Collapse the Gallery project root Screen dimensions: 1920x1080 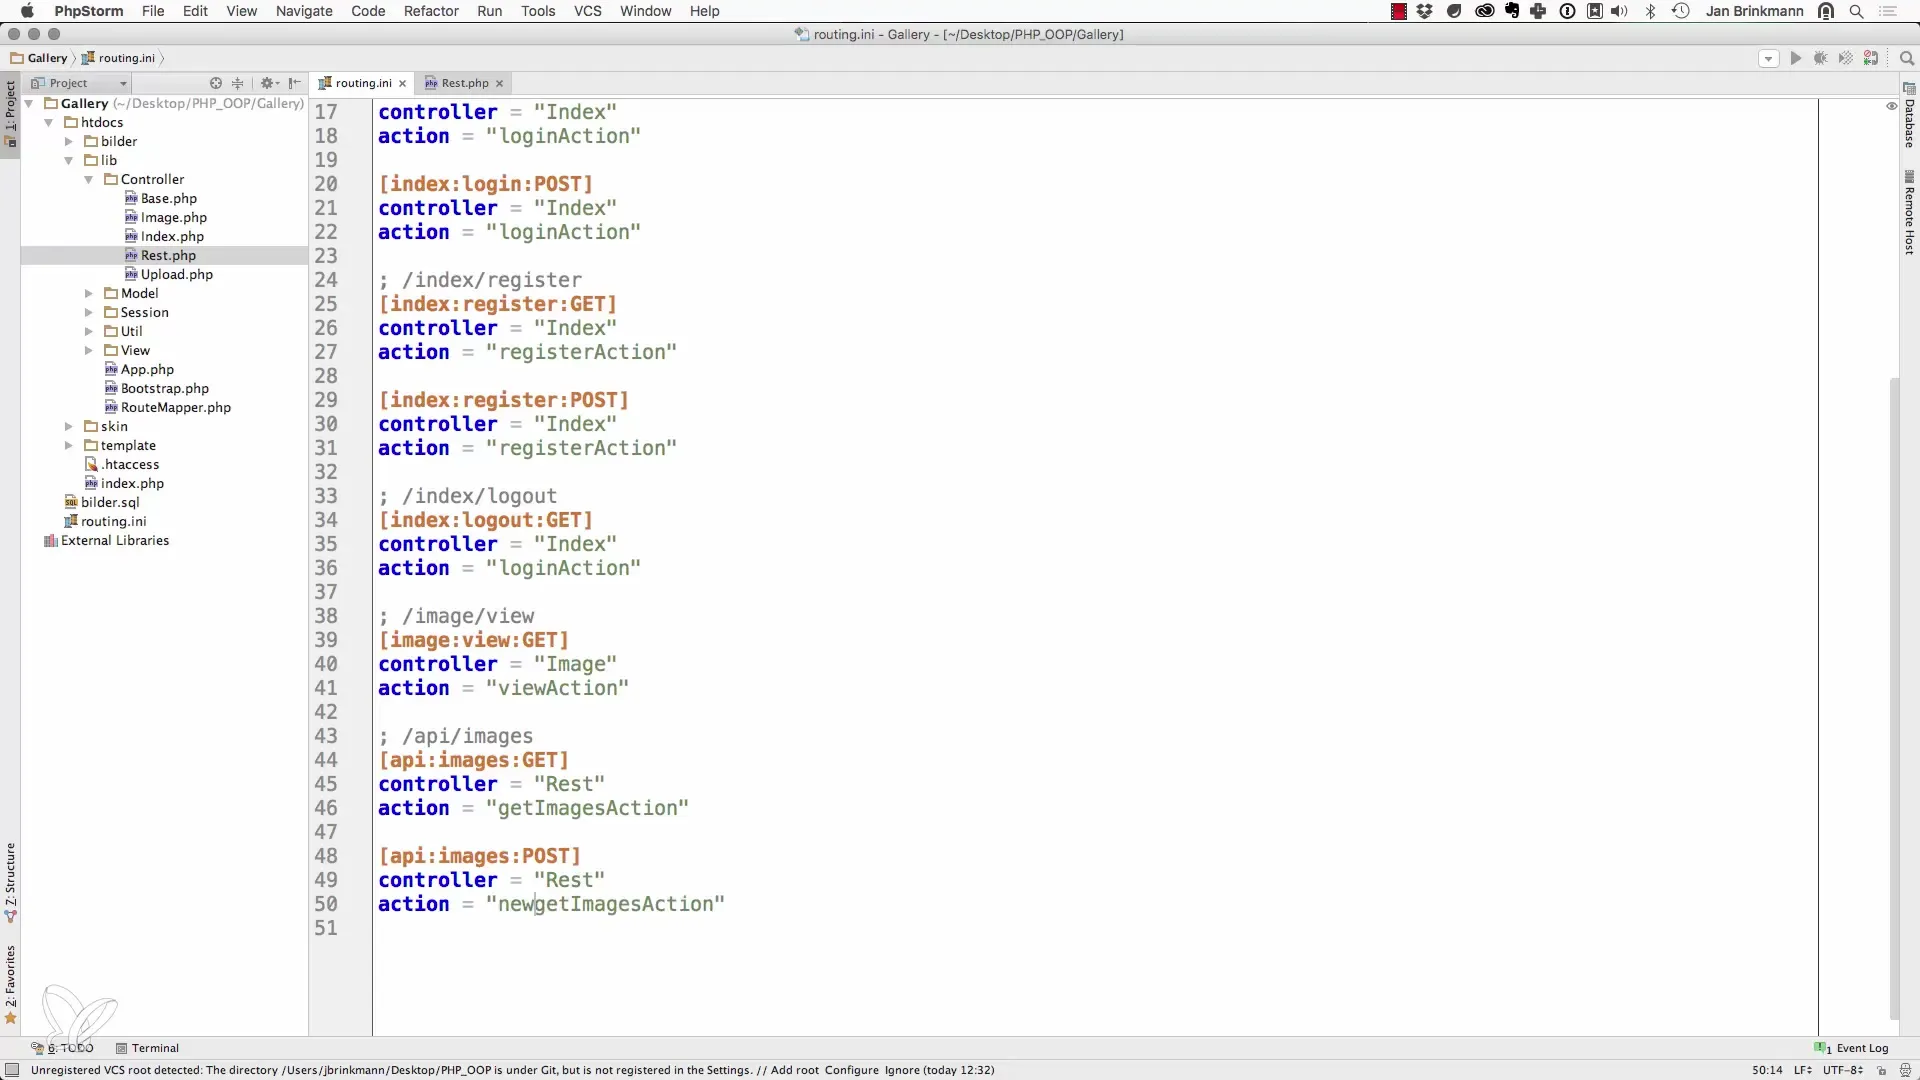click(x=29, y=104)
